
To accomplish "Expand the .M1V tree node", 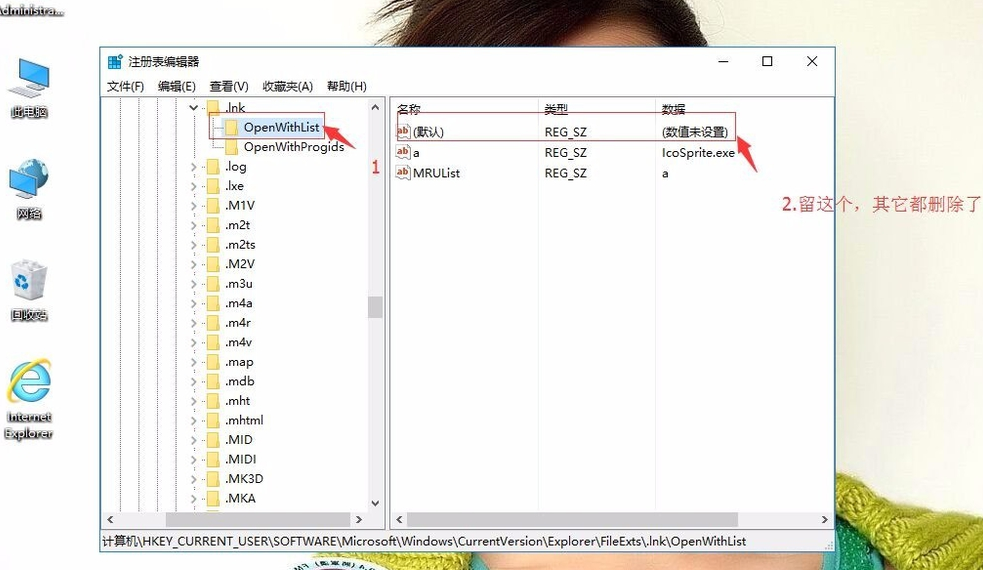I will click(x=194, y=205).
